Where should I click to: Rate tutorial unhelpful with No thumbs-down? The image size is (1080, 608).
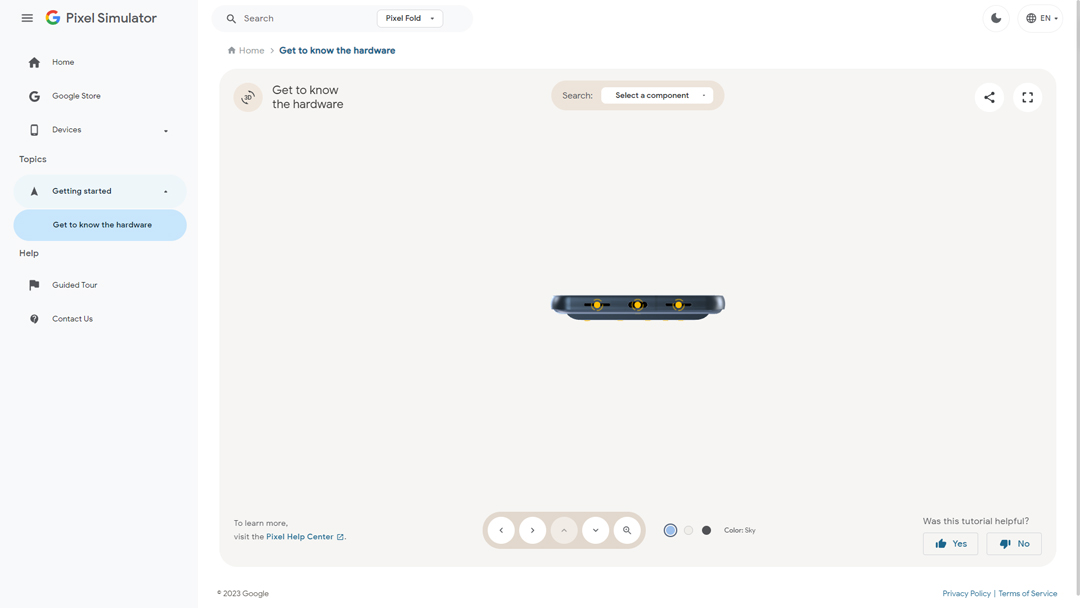pos(1014,543)
